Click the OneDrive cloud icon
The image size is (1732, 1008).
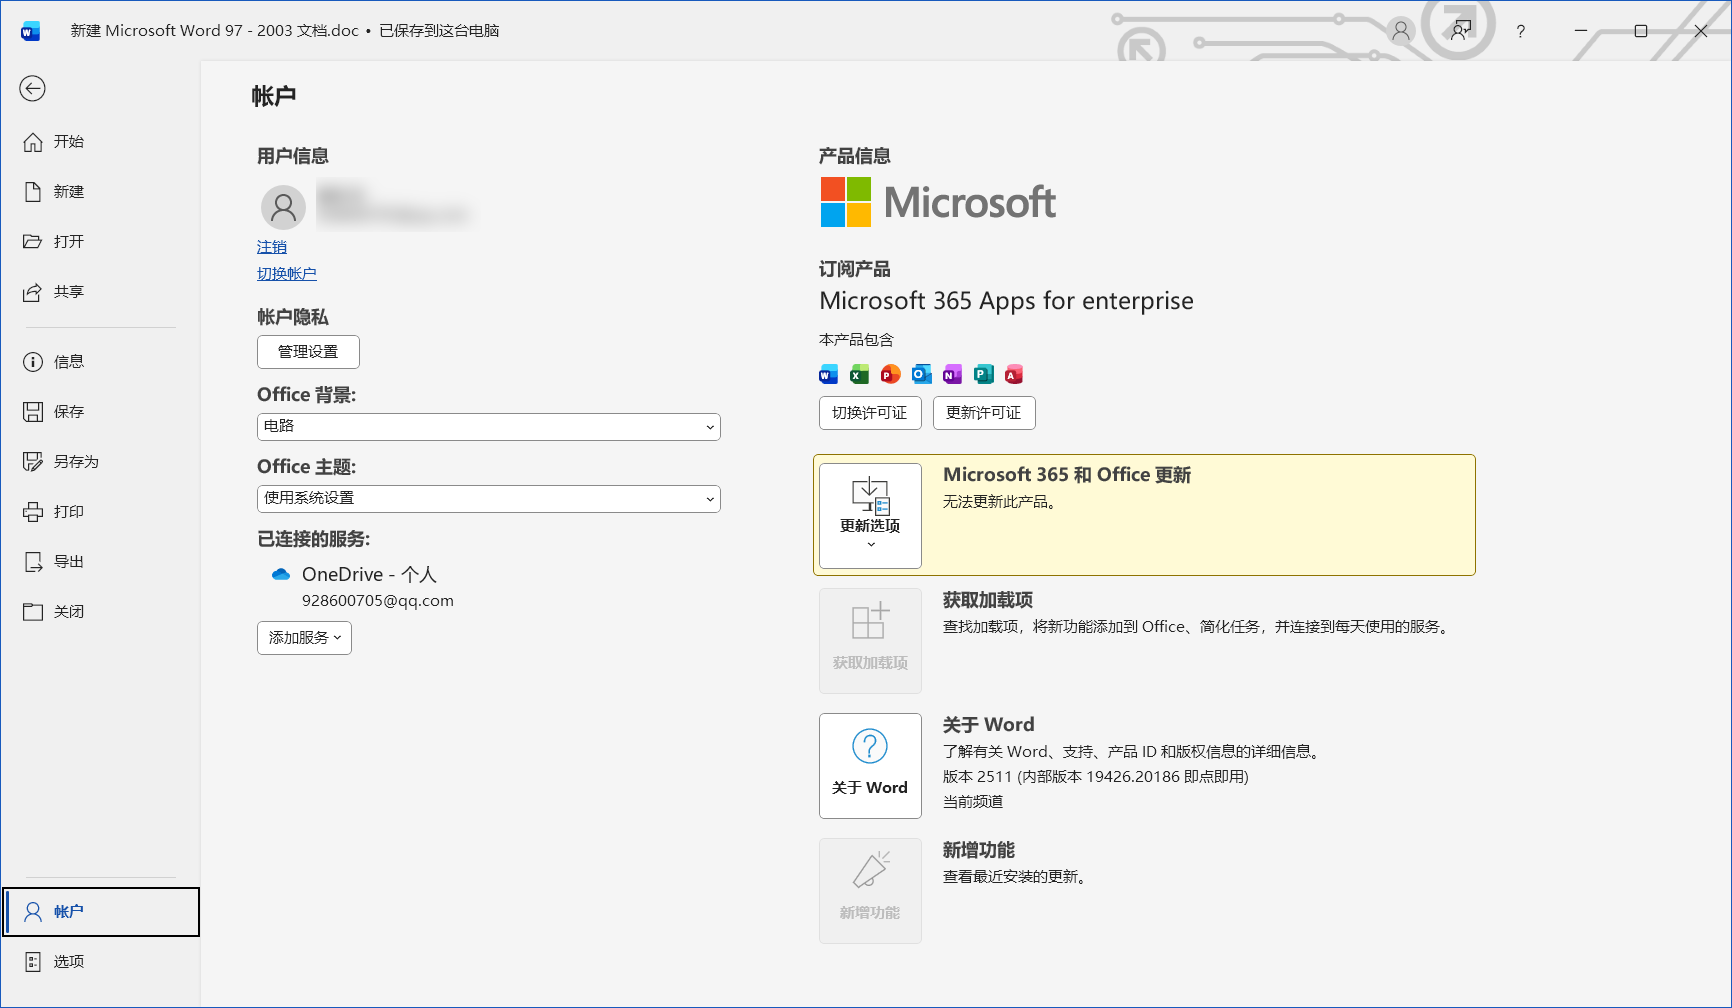(x=281, y=573)
